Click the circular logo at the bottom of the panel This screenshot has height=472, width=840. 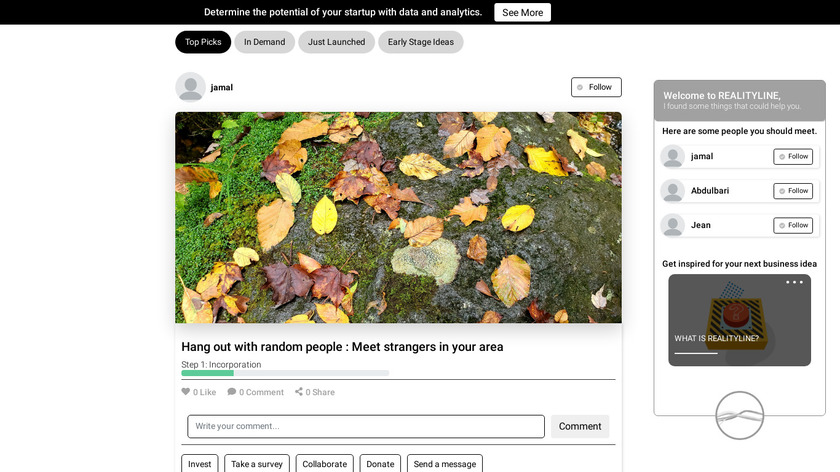(739, 415)
